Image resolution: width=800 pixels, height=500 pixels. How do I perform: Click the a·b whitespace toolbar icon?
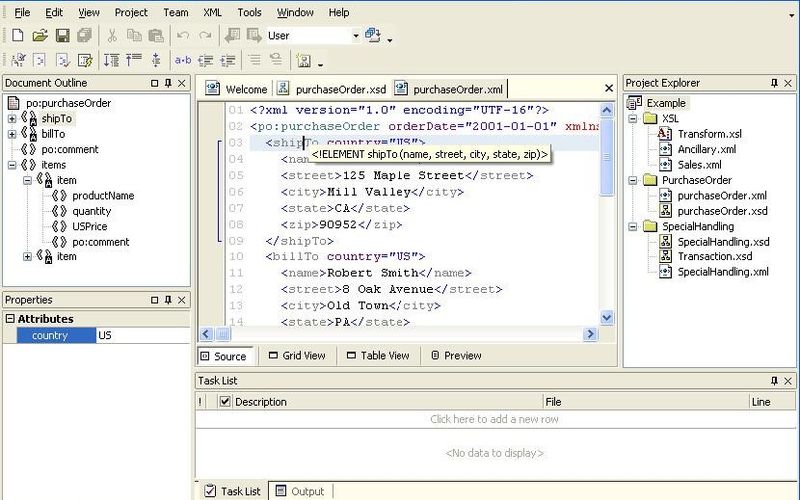[x=183, y=61]
